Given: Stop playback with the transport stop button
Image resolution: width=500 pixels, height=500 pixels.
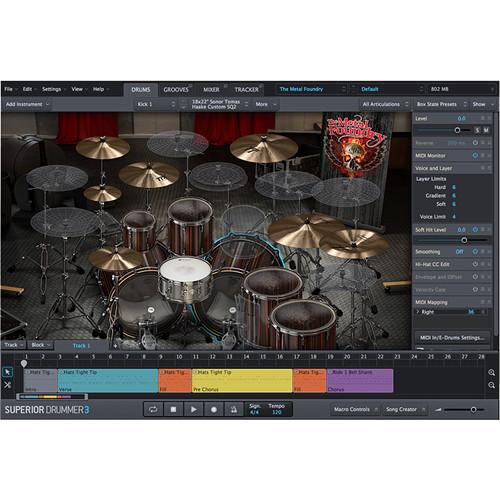Looking at the screenshot, I should (x=173, y=409).
